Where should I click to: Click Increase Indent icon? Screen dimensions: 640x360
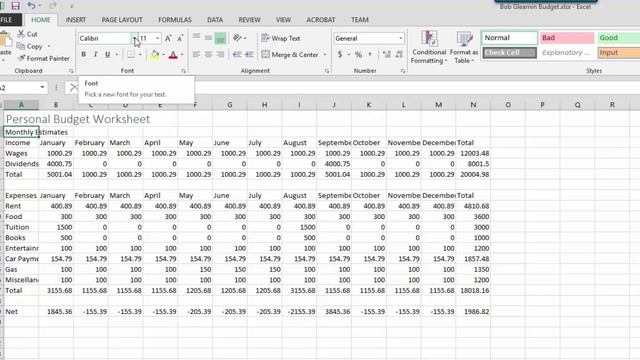click(x=249, y=54)
